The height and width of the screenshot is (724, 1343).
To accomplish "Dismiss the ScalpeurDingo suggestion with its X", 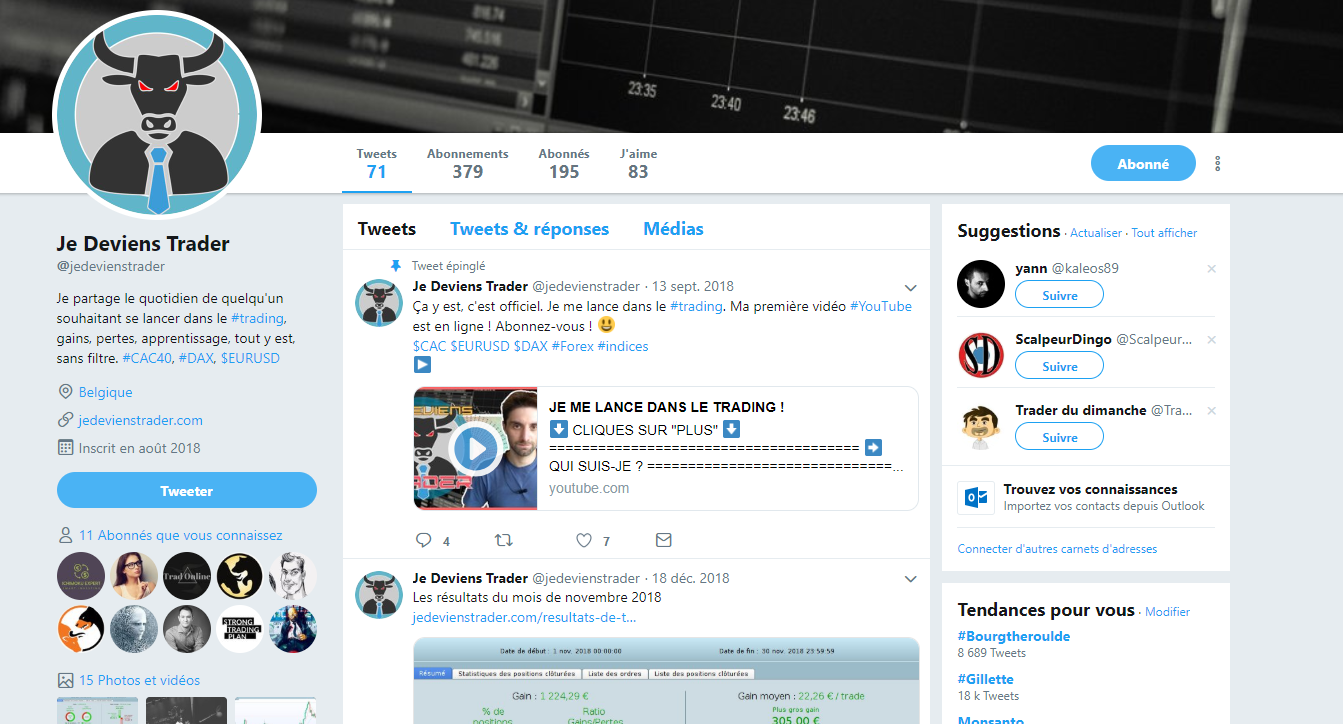I will (x=1211, y=340).
